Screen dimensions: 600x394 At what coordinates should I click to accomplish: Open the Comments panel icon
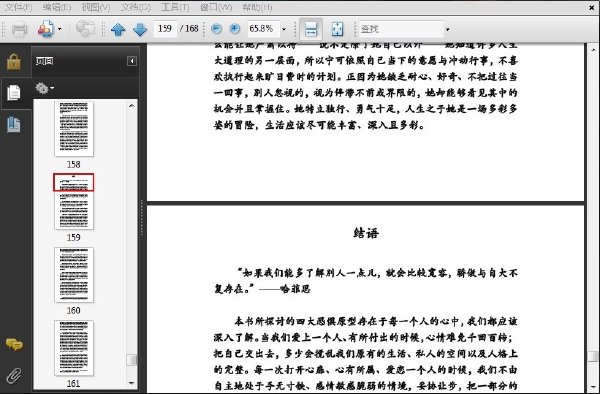point(14,345)
